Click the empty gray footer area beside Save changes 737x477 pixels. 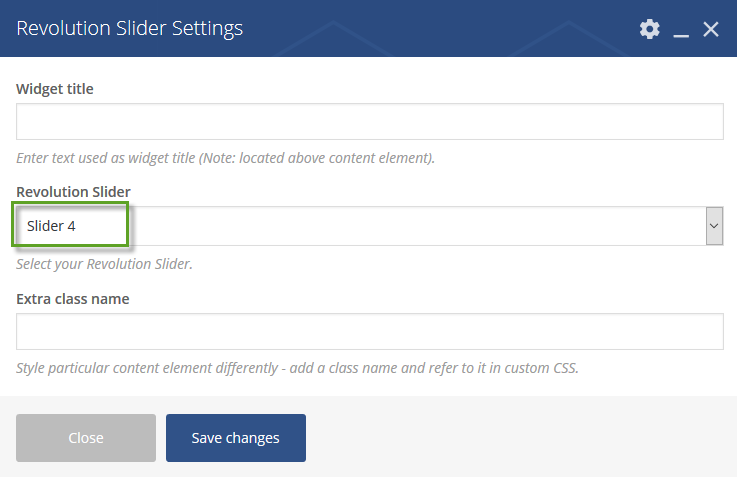(517, 438)
